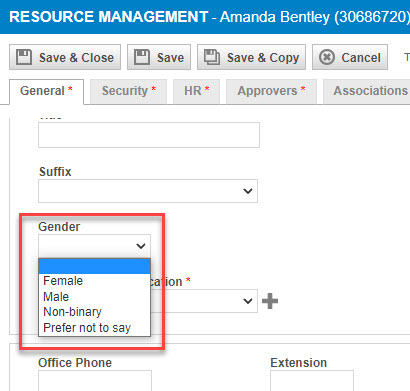The width and height of the screenshot is (410, 391).
Task: Click the Save & Copy button
Action: point(251,57)
